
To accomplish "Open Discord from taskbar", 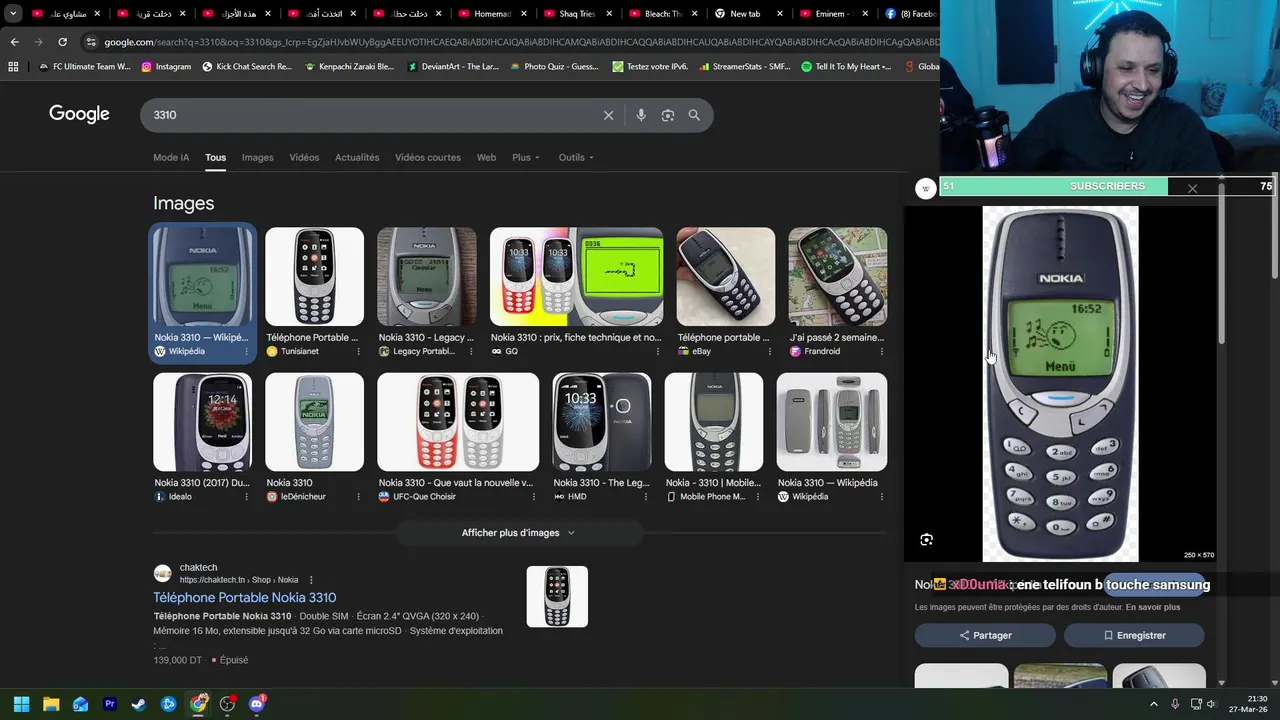I will [257, 704].
